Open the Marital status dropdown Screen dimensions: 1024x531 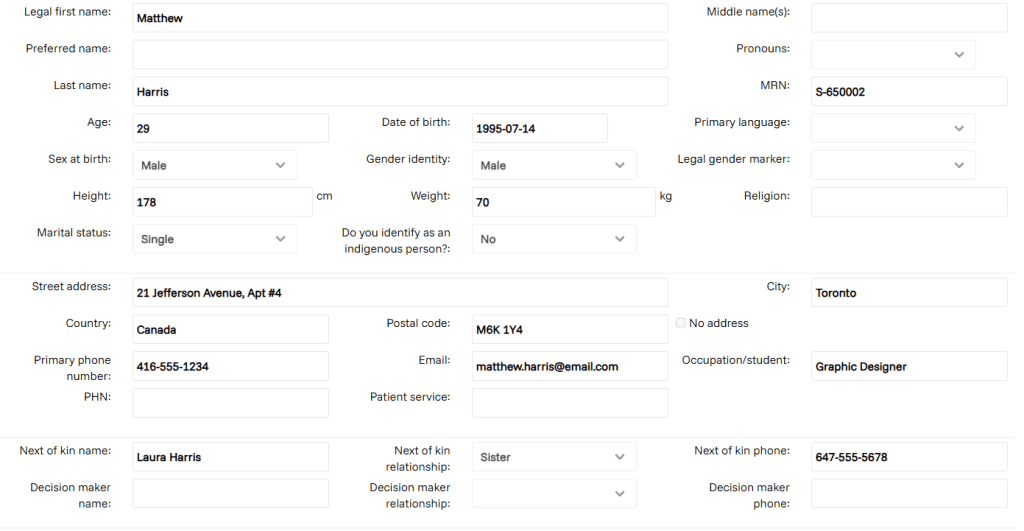(214, 239)
